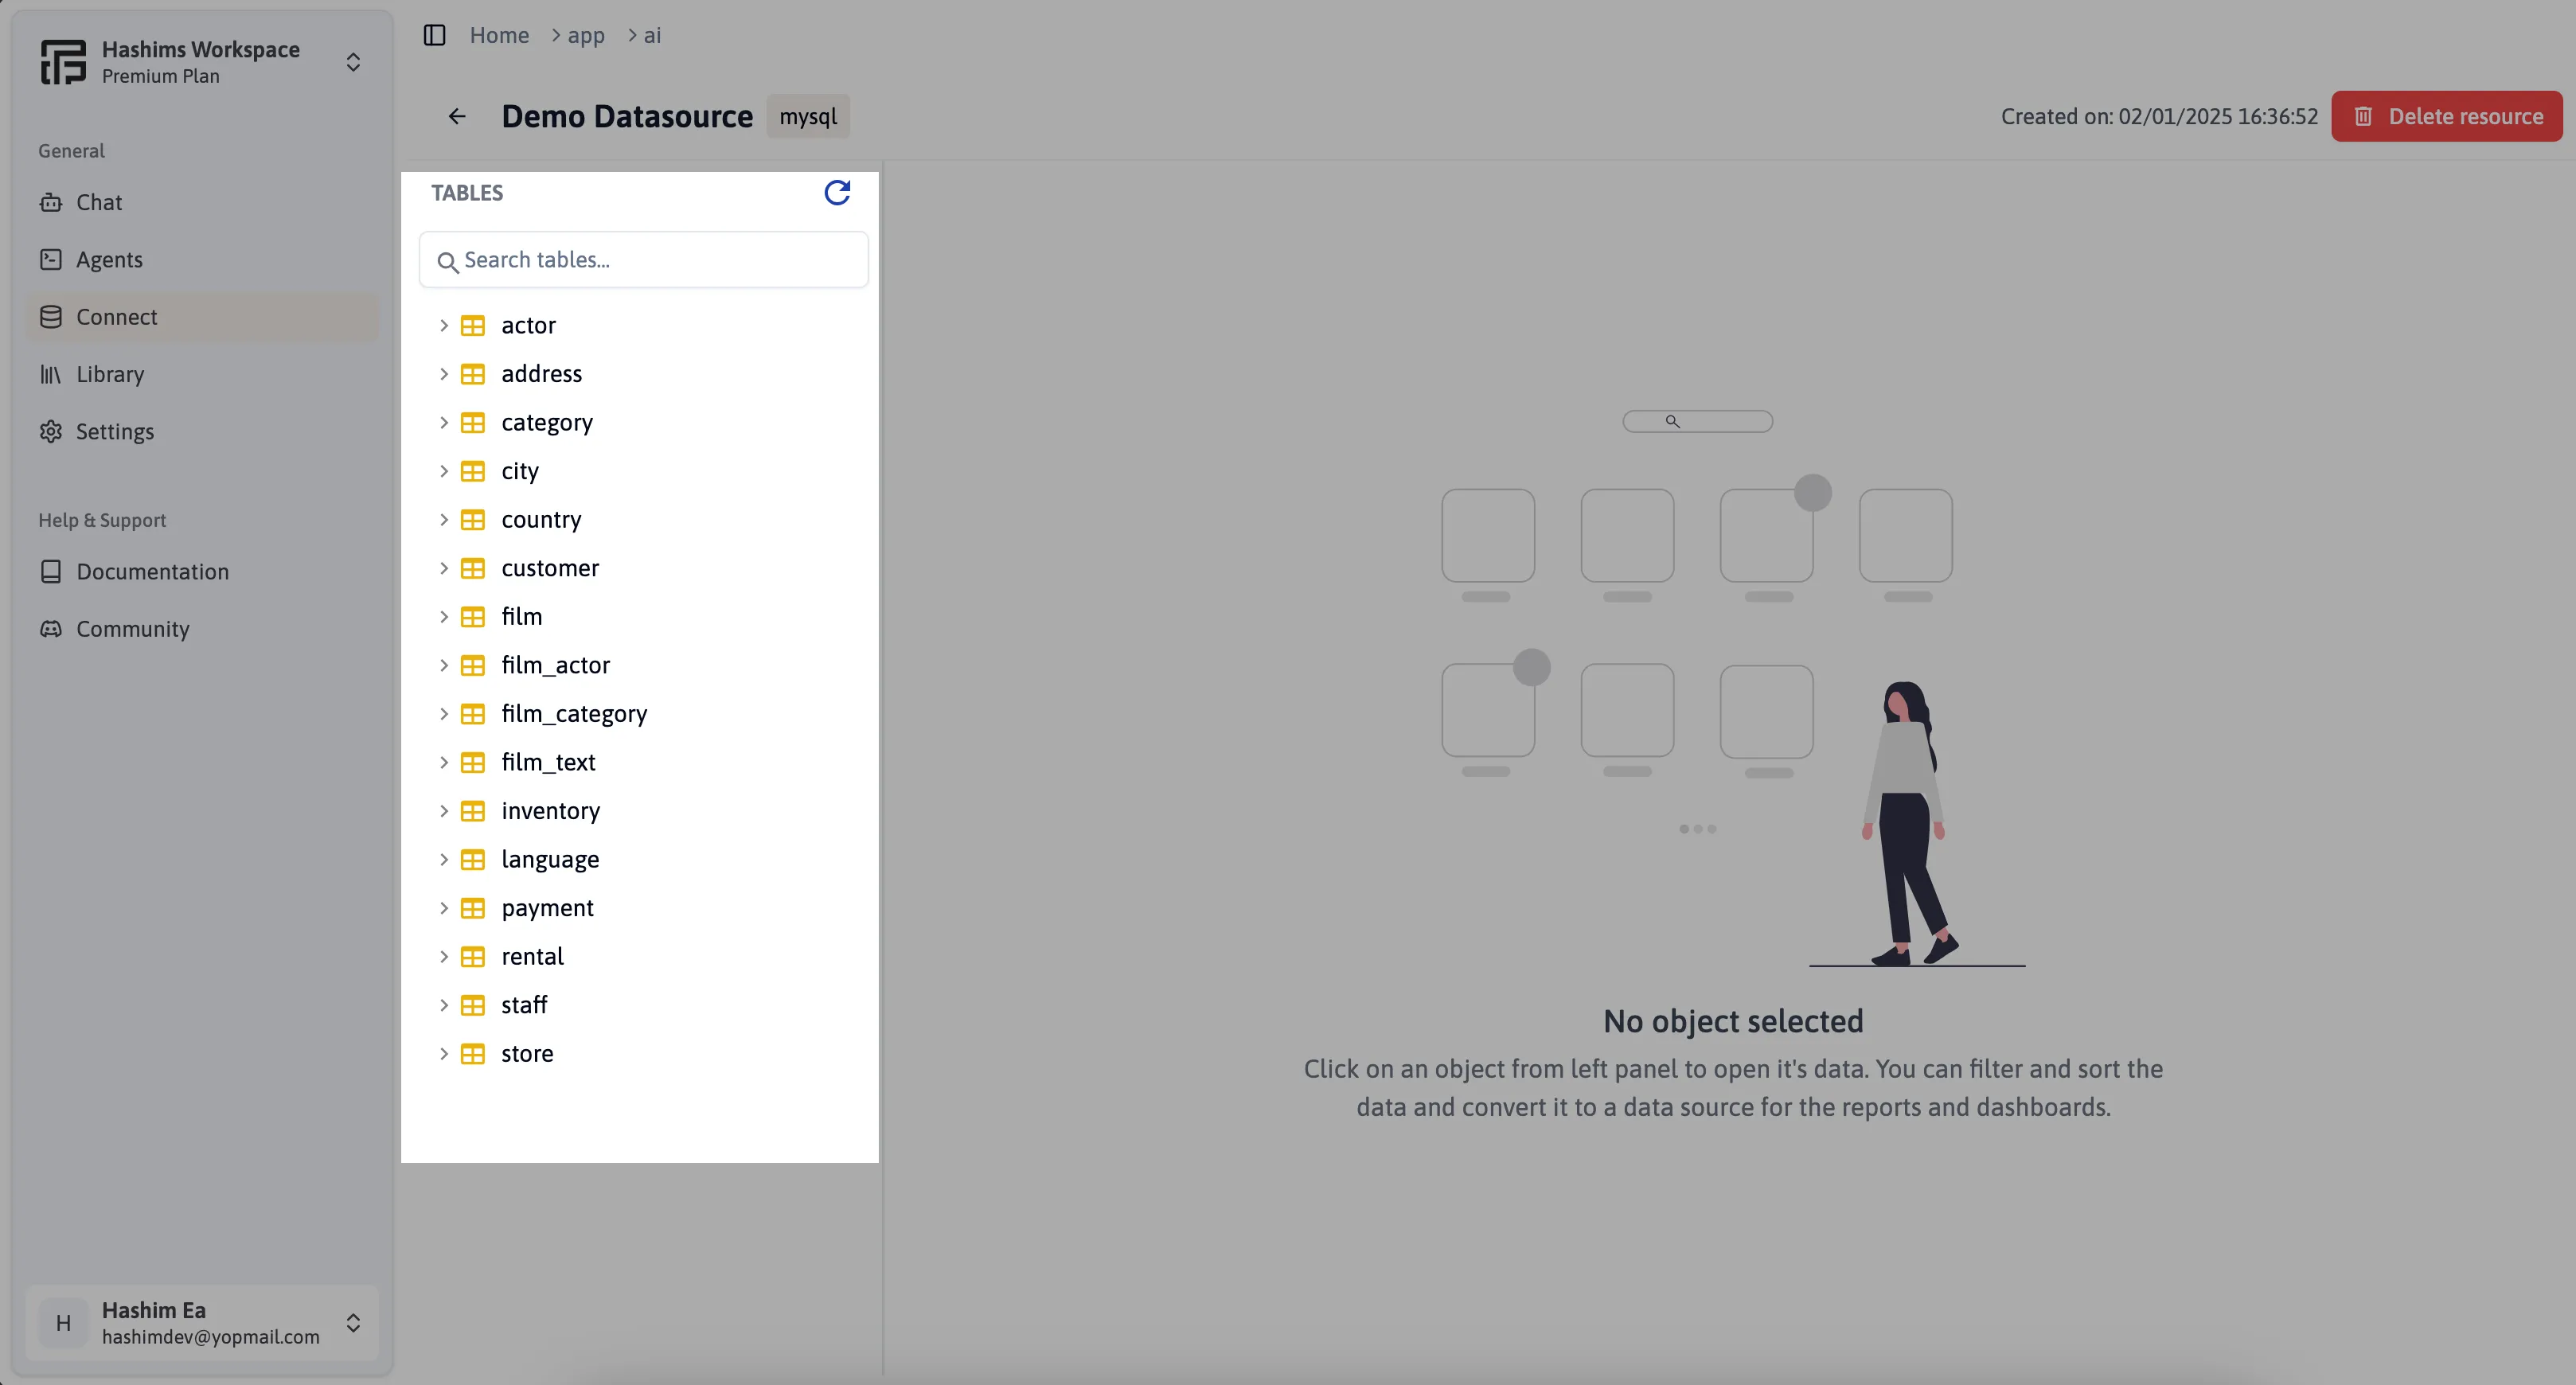This screenshot has height=1385, width=2576.
Task: Click the back arrow navigation button
Action: tap(455, 116)
